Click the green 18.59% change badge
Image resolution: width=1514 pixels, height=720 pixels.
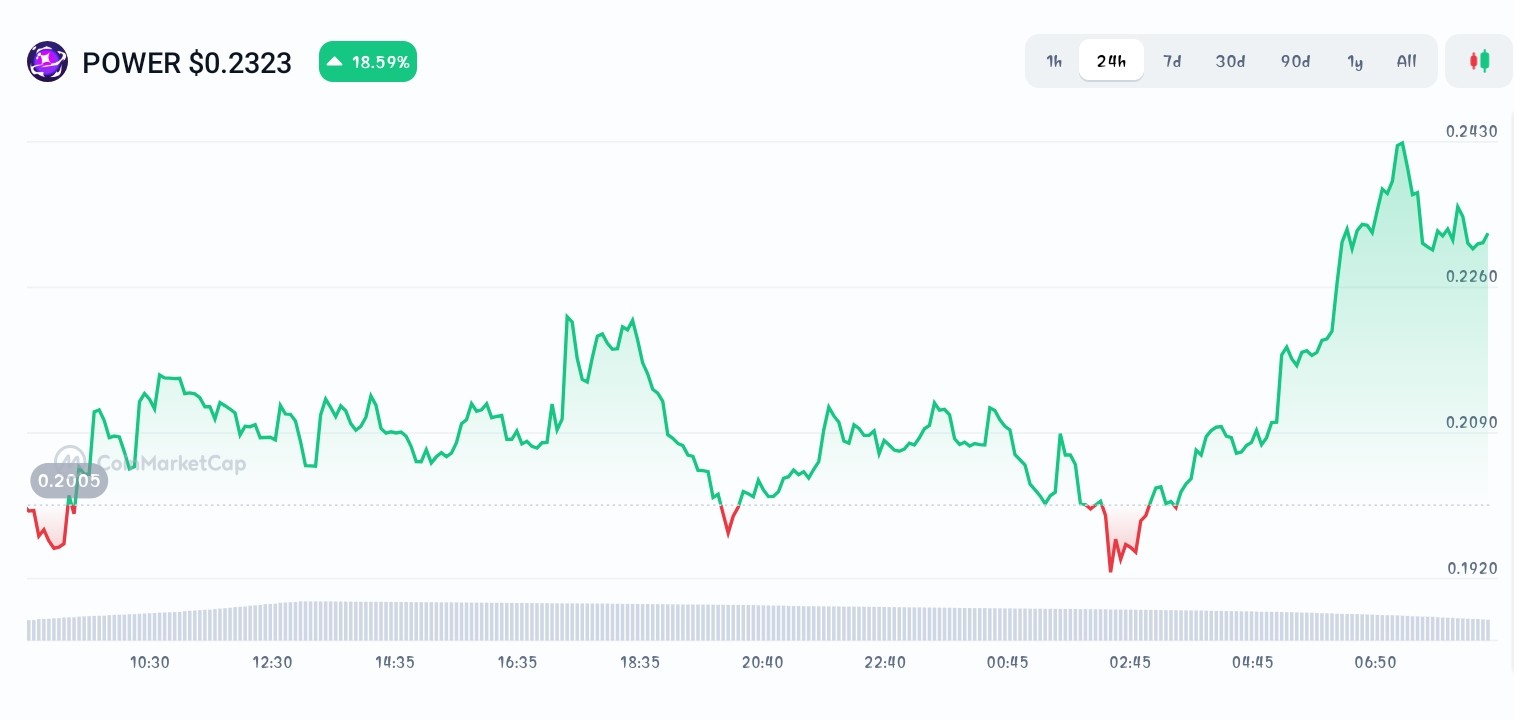(x=368, y=62)
